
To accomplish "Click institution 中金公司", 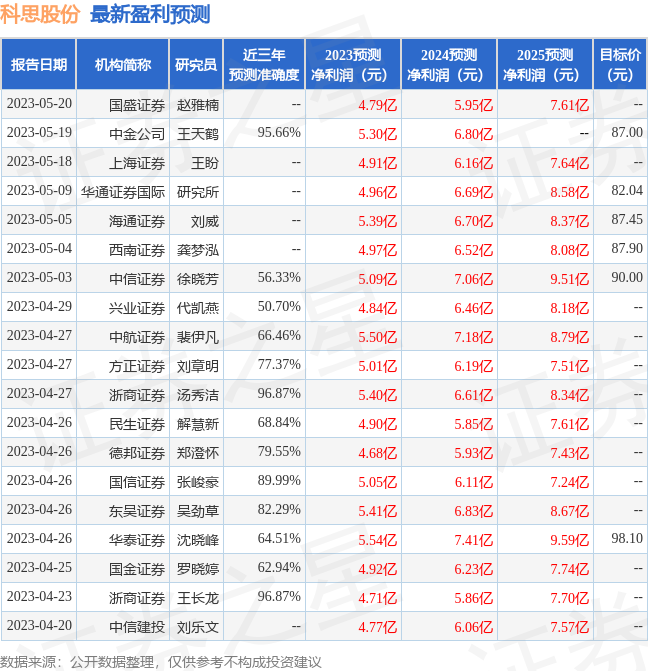I will coord(137,134).
